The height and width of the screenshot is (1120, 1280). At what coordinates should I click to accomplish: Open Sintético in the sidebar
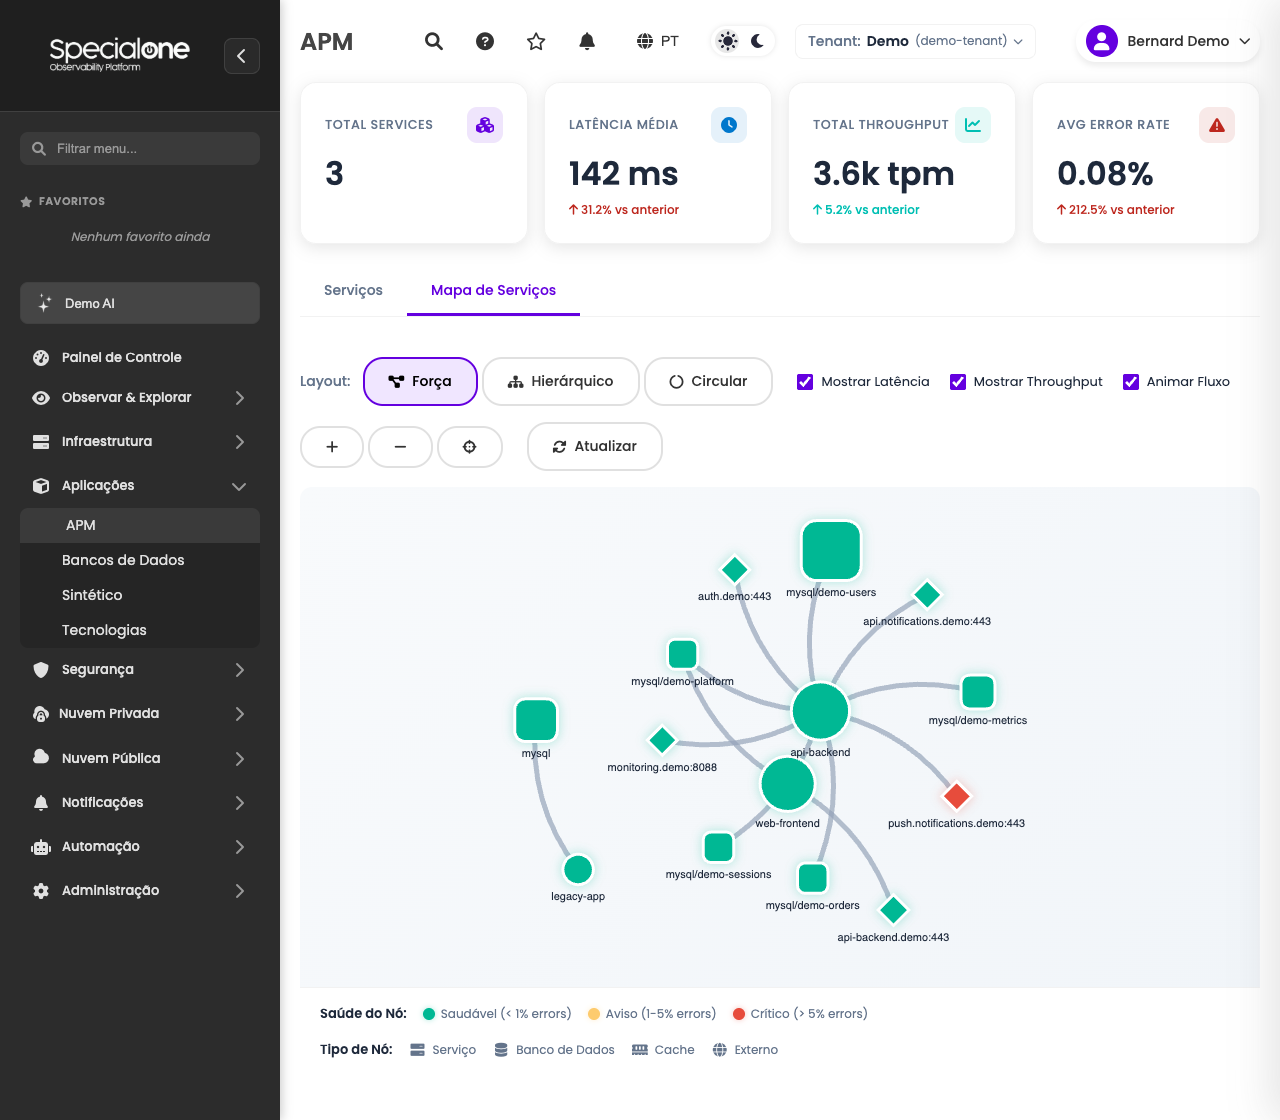point(140,595)
